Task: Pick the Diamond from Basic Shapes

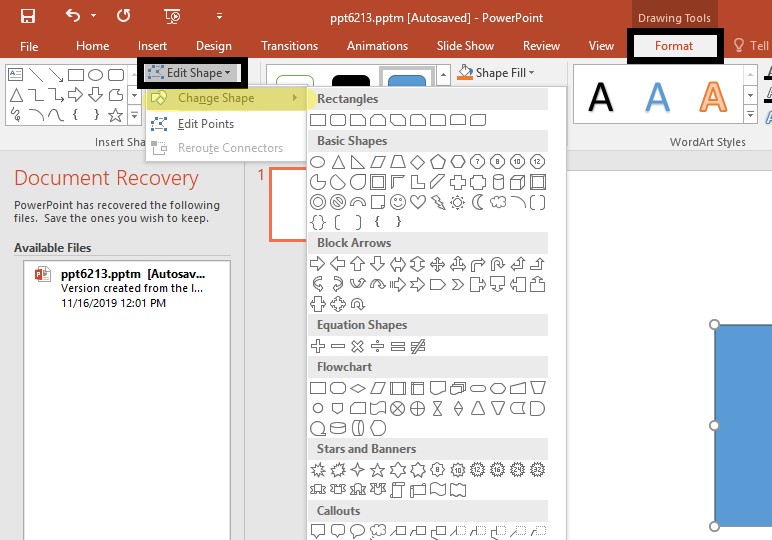Action: tap(418, 161)
